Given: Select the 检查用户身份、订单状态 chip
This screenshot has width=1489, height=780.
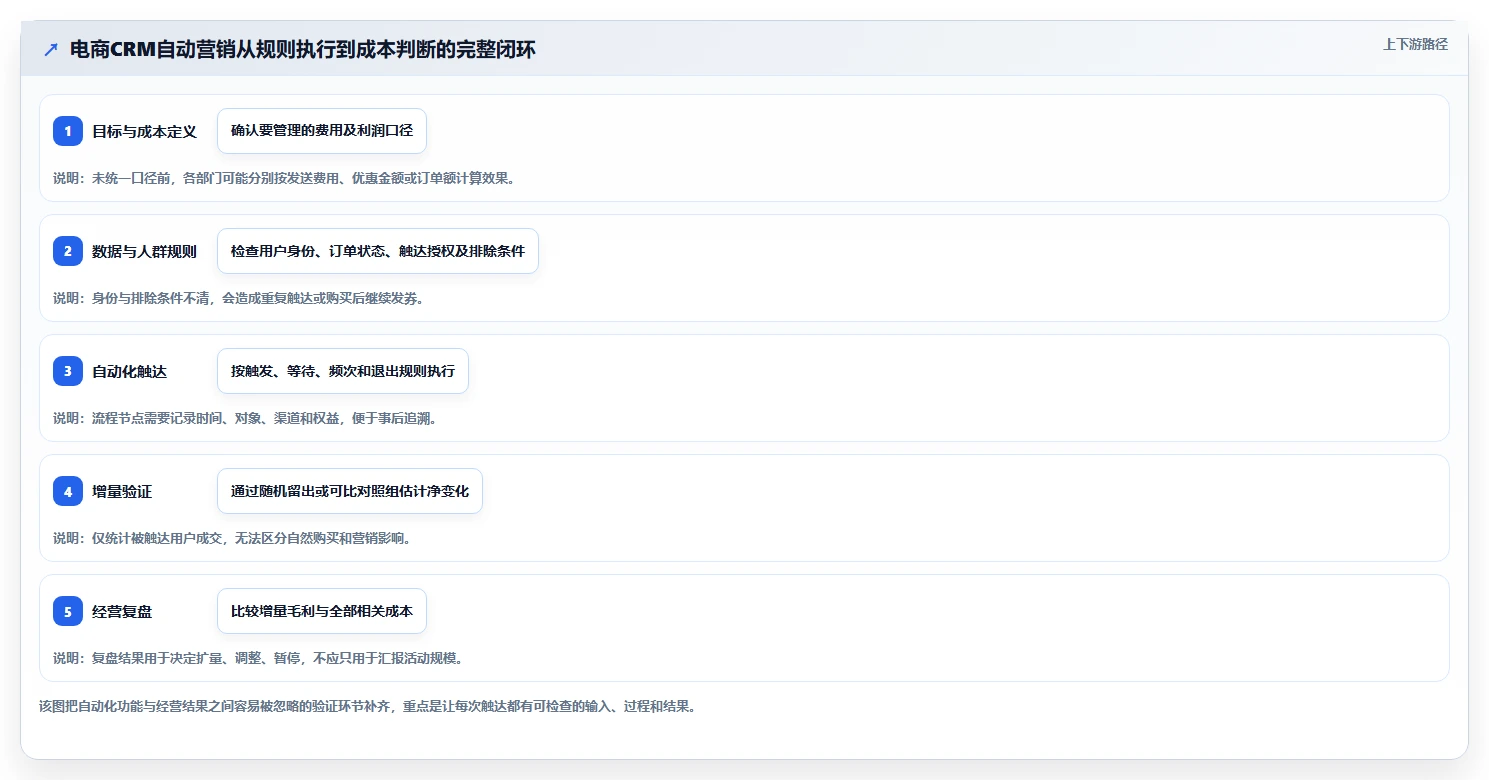Looking at the screenshot, I should (378, 251).
